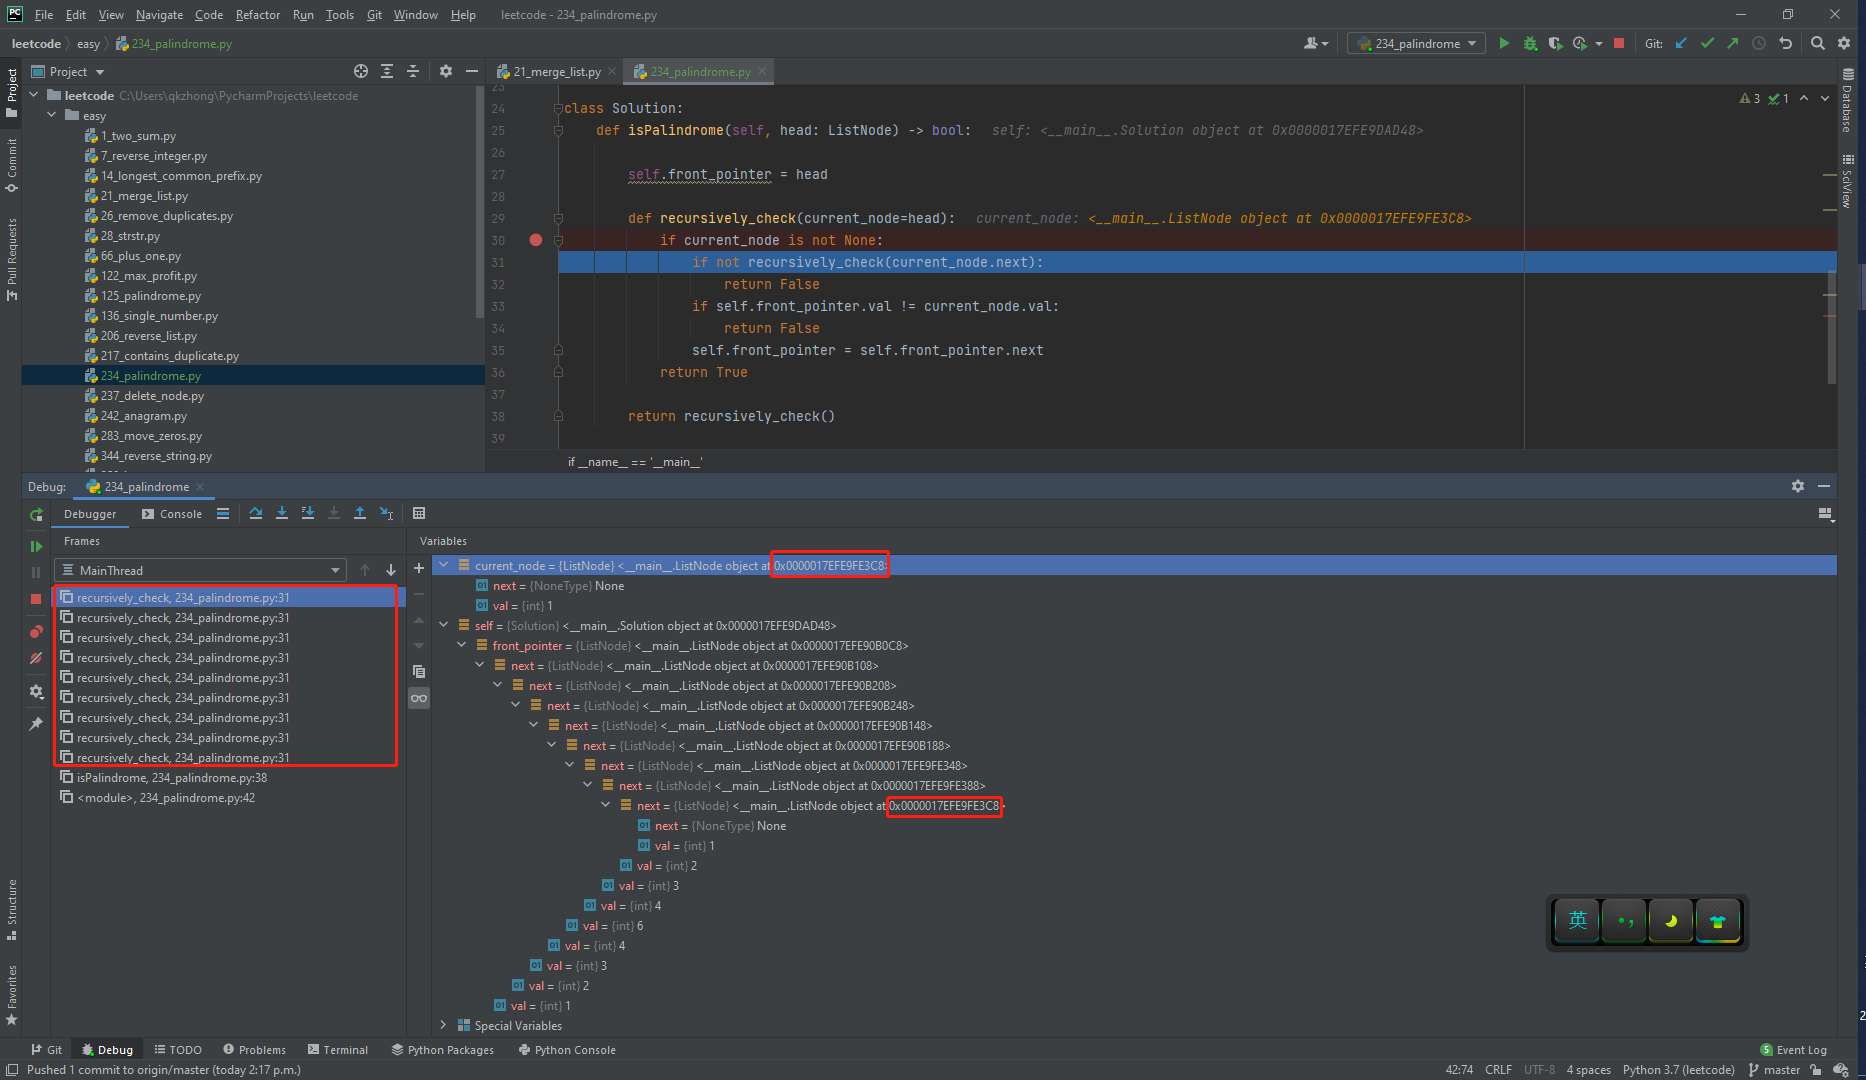The height and width of the screenshot is (1080, 1866).
Task: Open the Tools menu
Action: 339,14
